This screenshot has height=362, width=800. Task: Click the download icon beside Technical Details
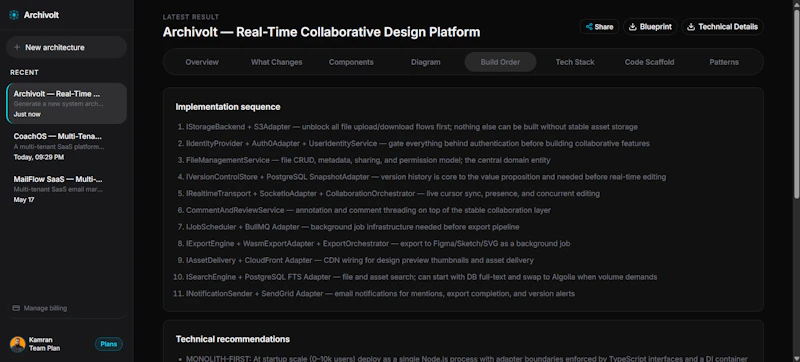pos(691,27)
